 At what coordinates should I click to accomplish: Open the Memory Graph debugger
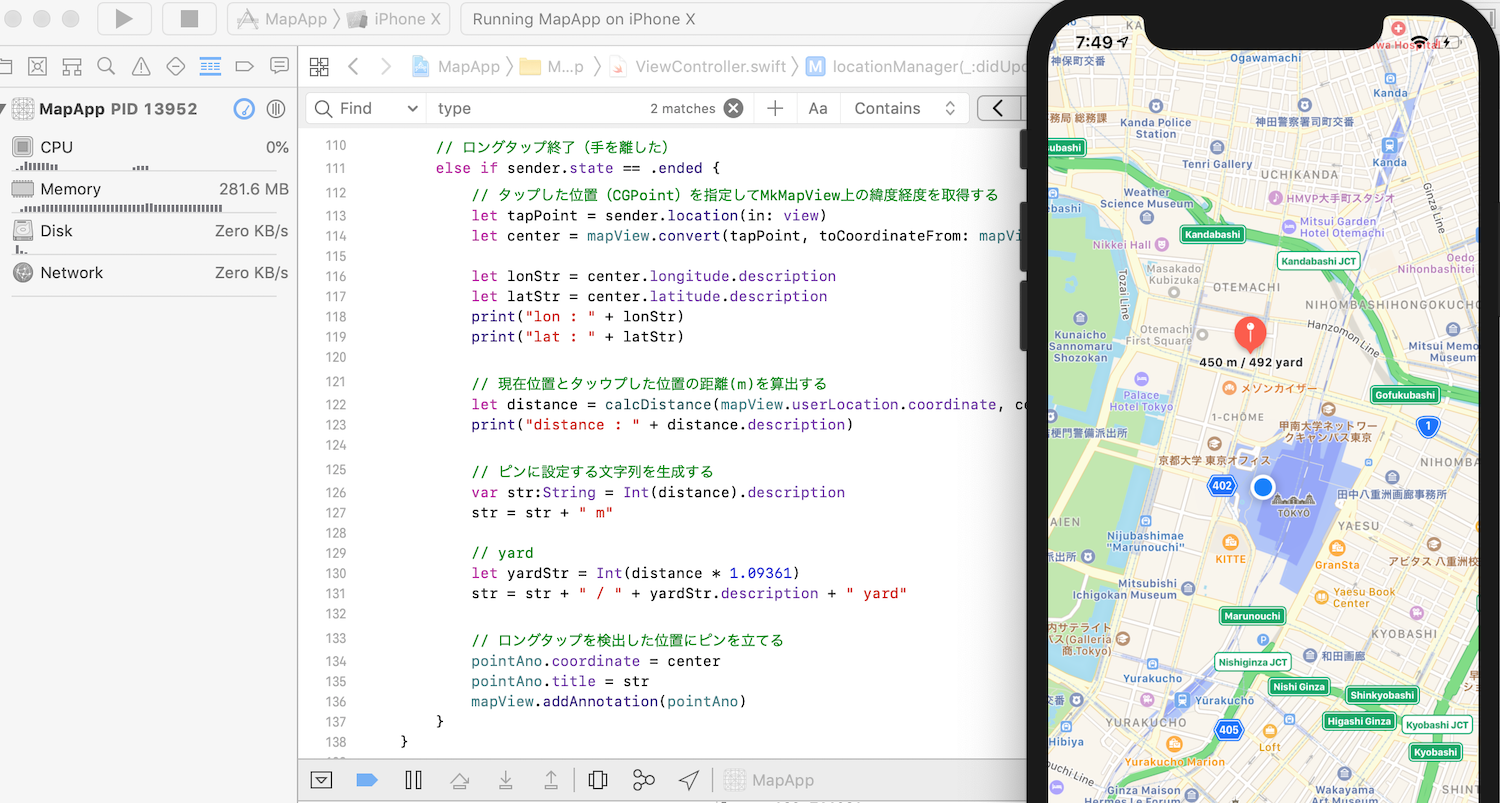(x=643, y=780)
